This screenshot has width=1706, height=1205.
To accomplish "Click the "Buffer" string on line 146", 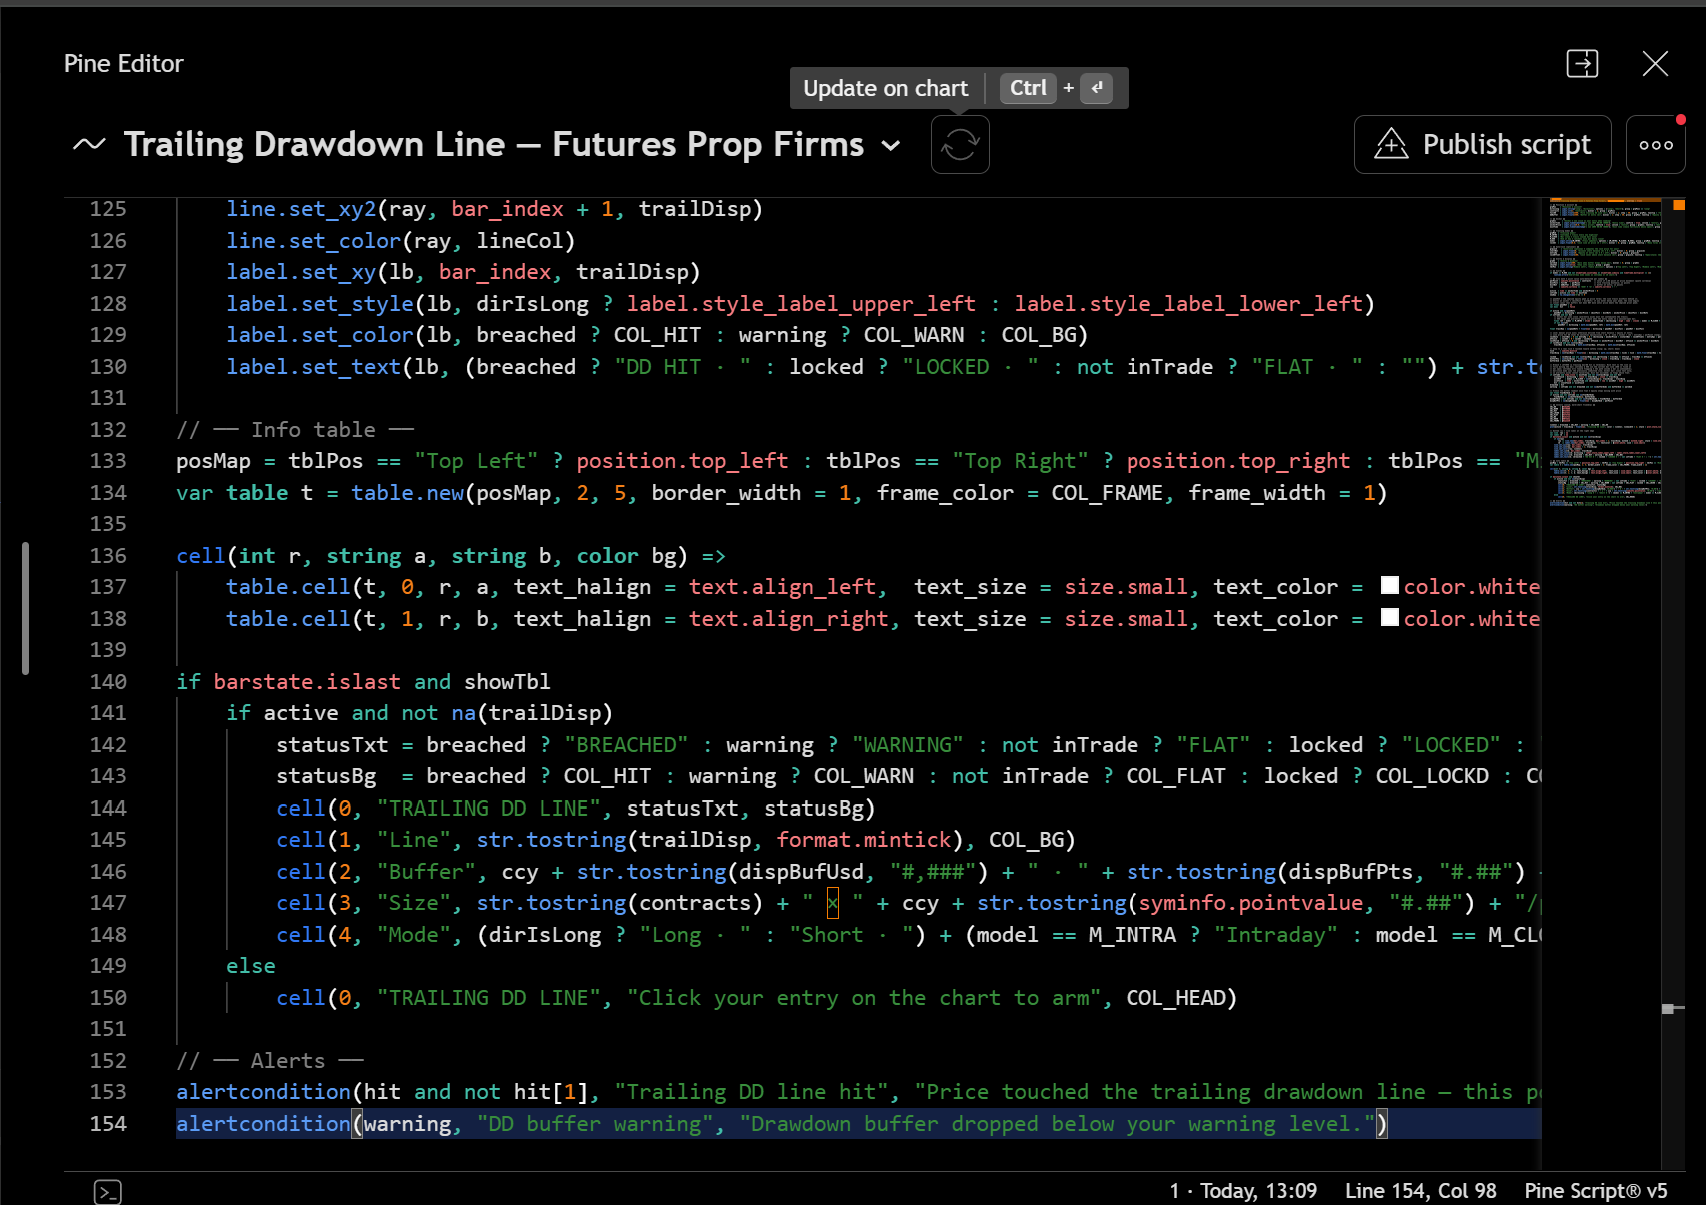I will tap(426, 872).
